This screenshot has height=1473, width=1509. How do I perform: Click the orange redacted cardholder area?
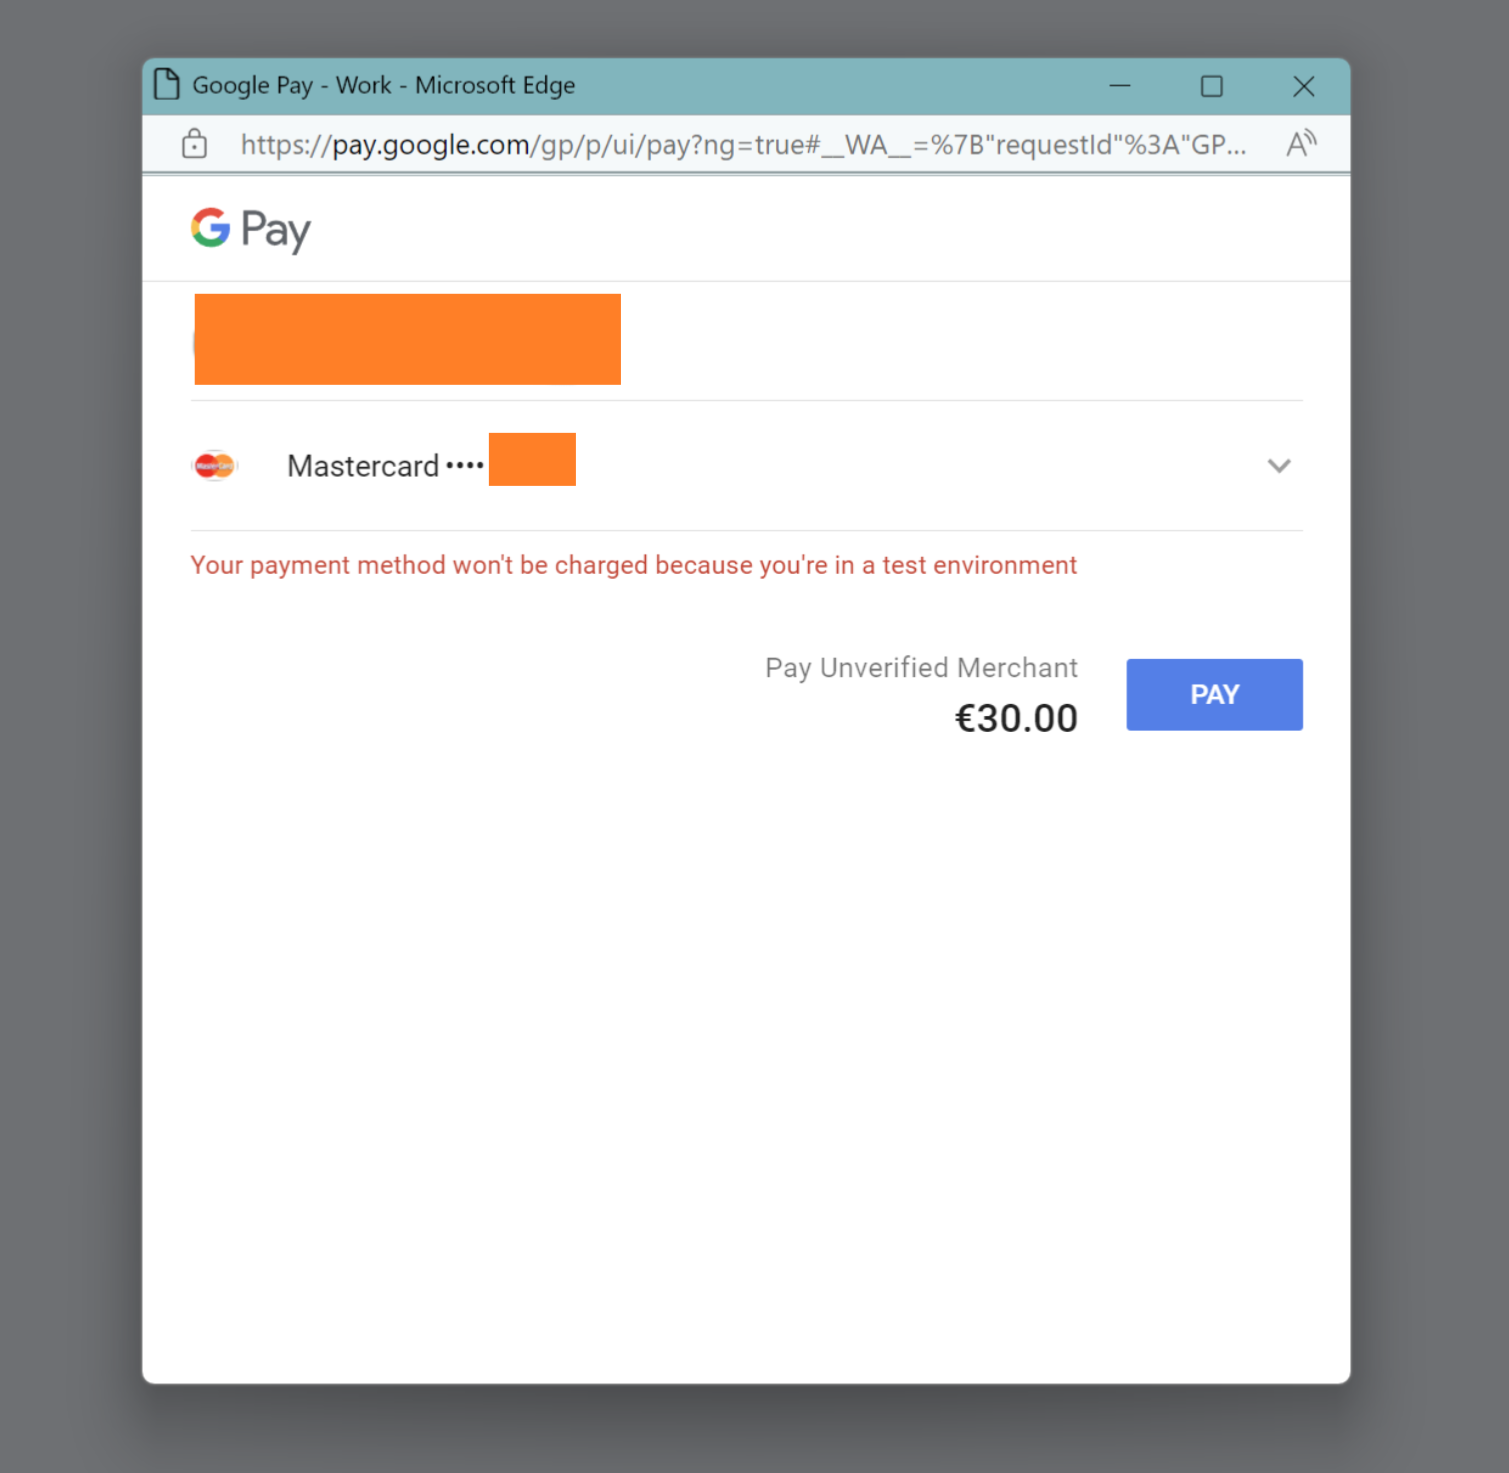click(407, 339)
